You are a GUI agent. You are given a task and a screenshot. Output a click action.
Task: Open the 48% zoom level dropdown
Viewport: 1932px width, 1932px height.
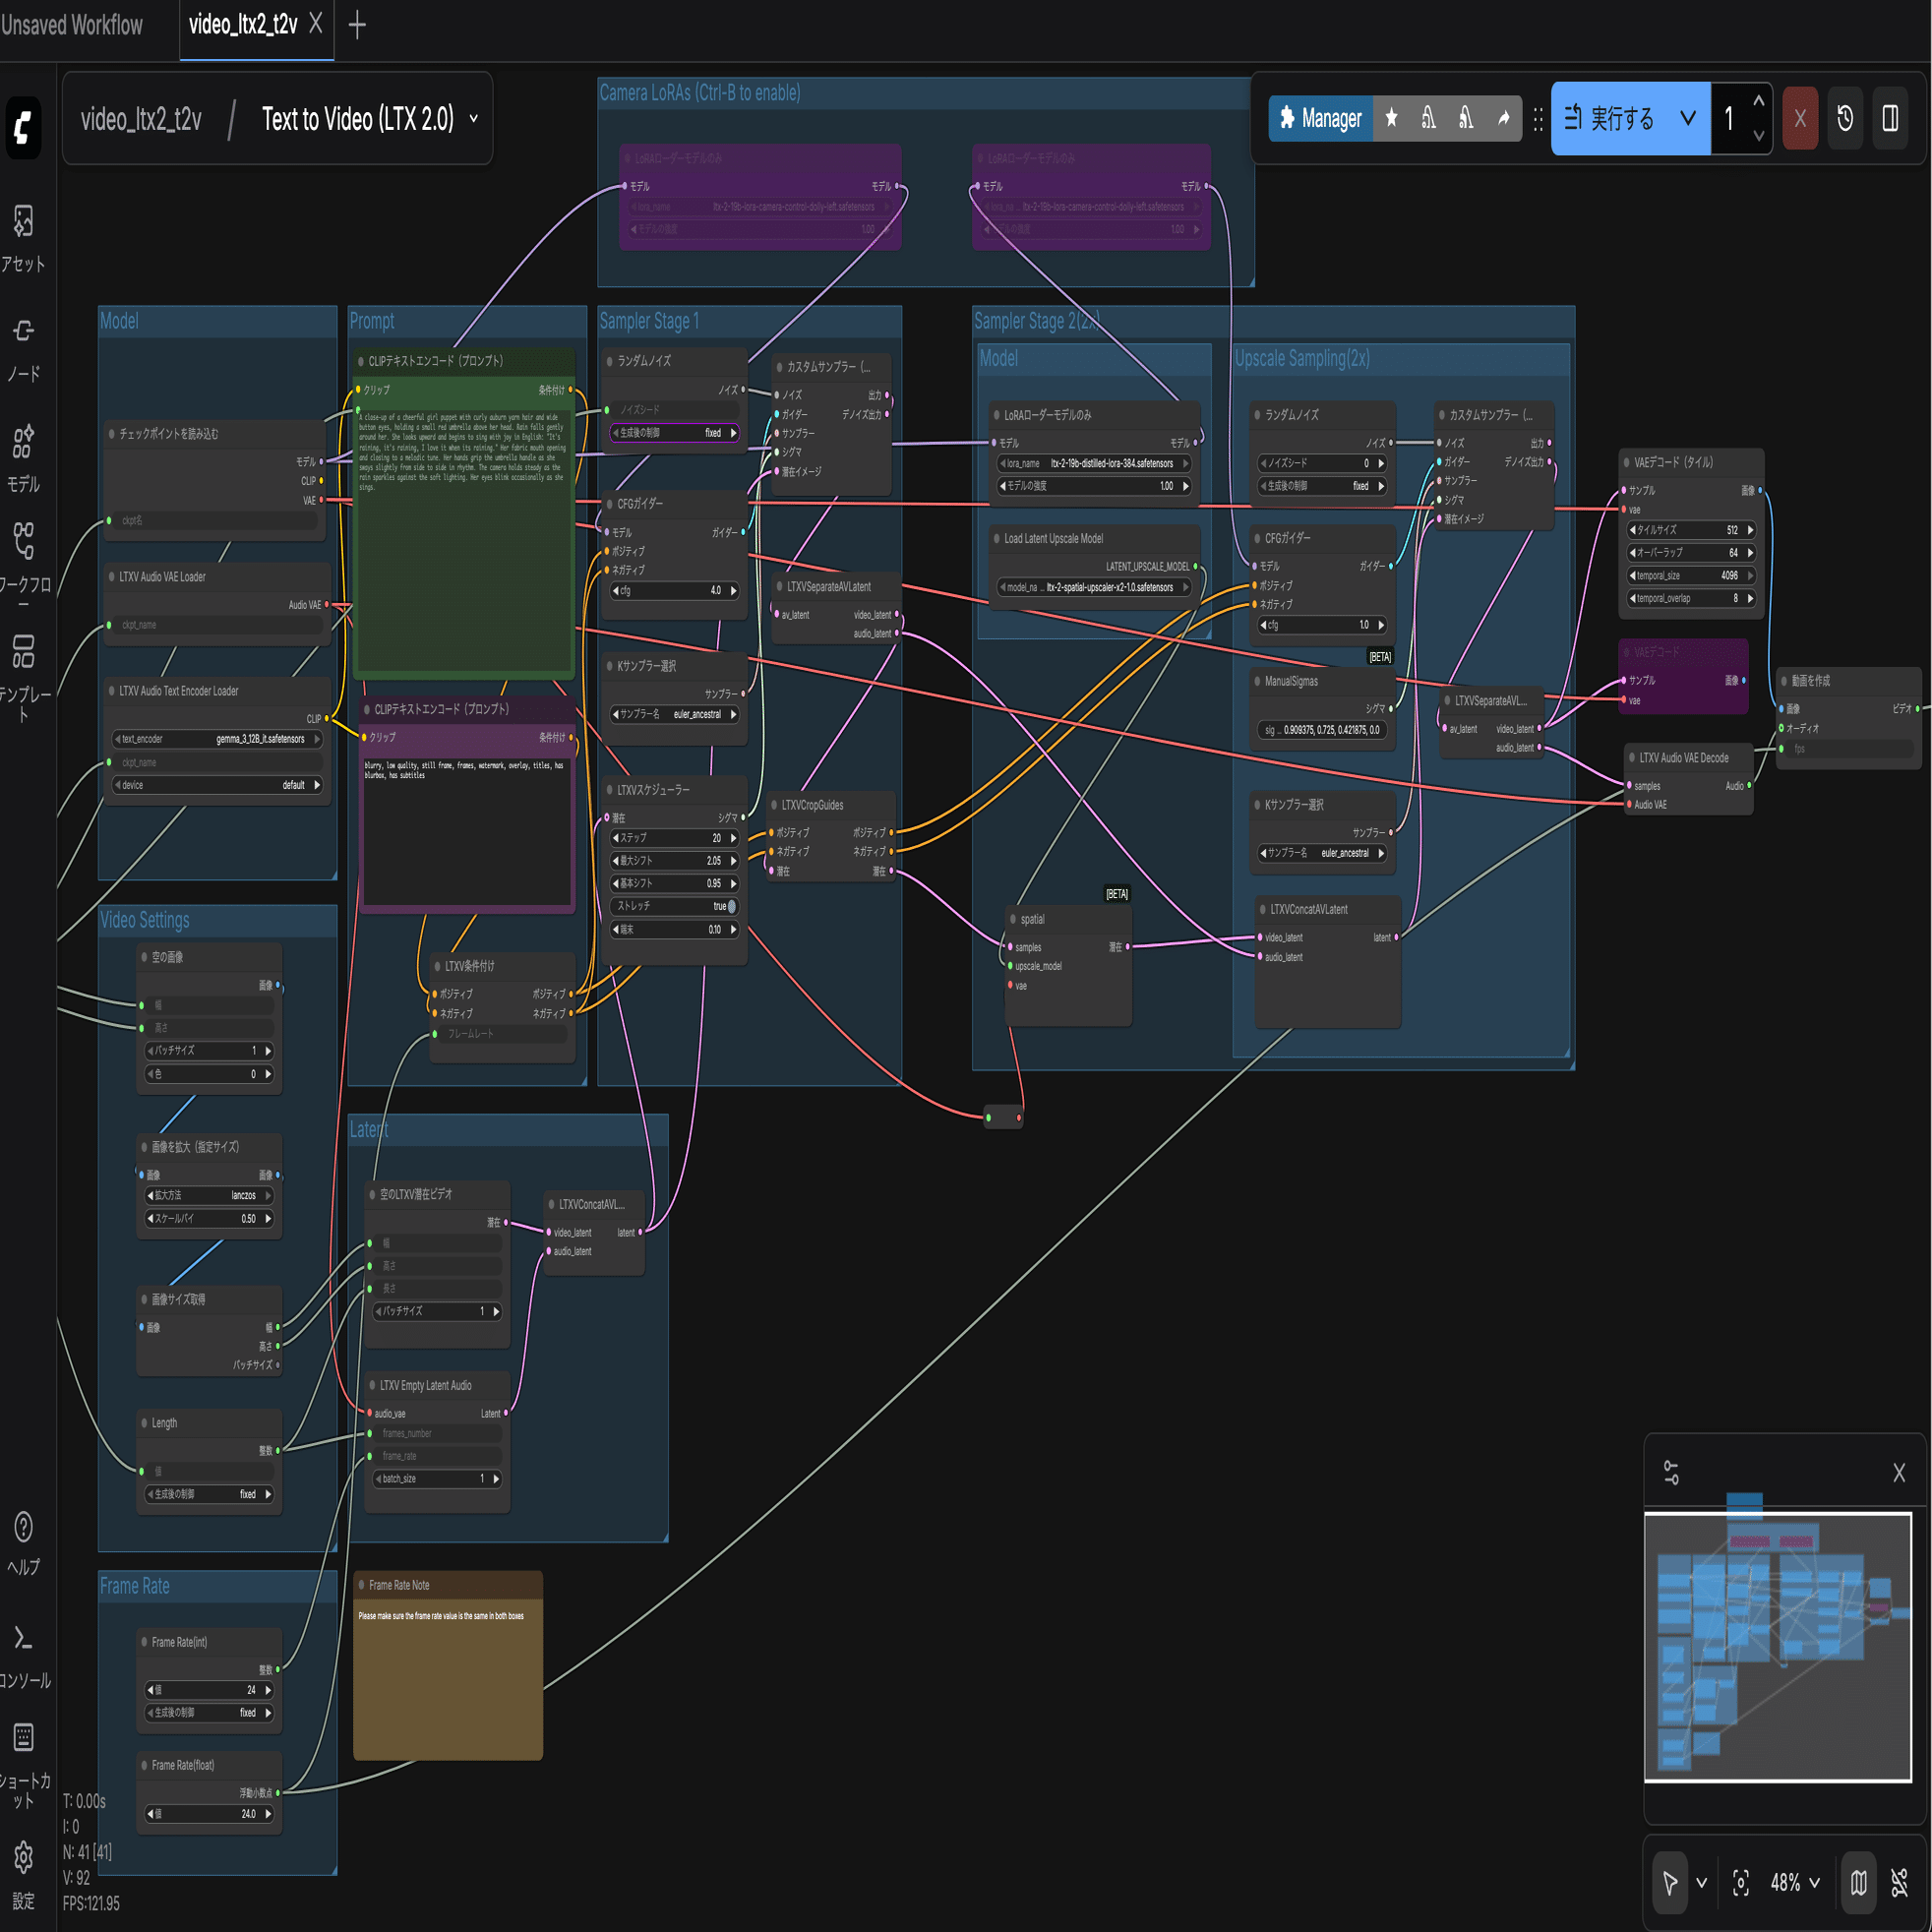[x=1795, y=1883]
